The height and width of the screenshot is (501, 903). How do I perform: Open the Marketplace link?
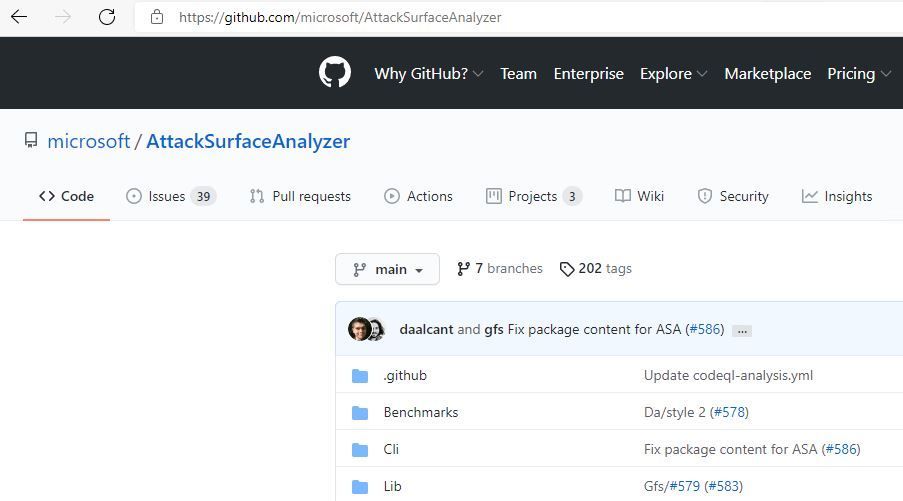pos(768,74)
